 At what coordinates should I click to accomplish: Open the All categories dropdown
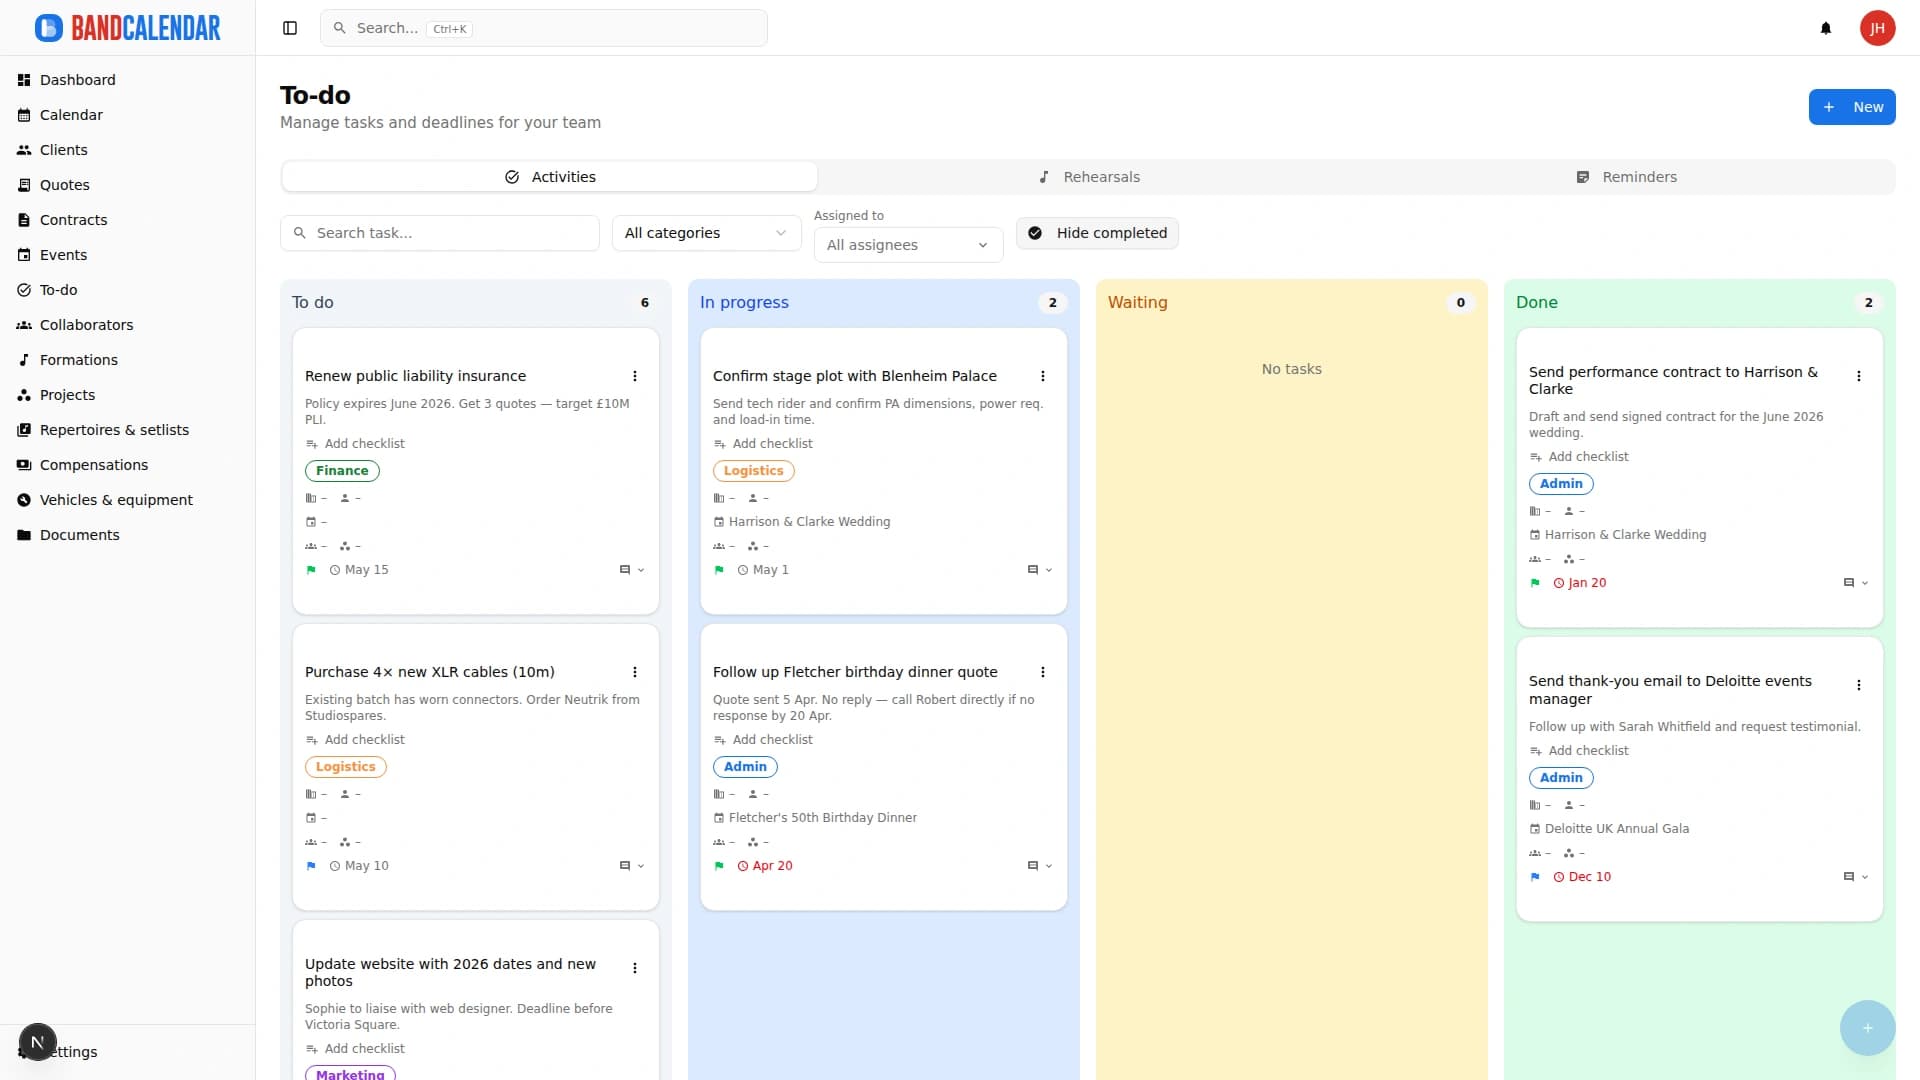tap(706, 233)
